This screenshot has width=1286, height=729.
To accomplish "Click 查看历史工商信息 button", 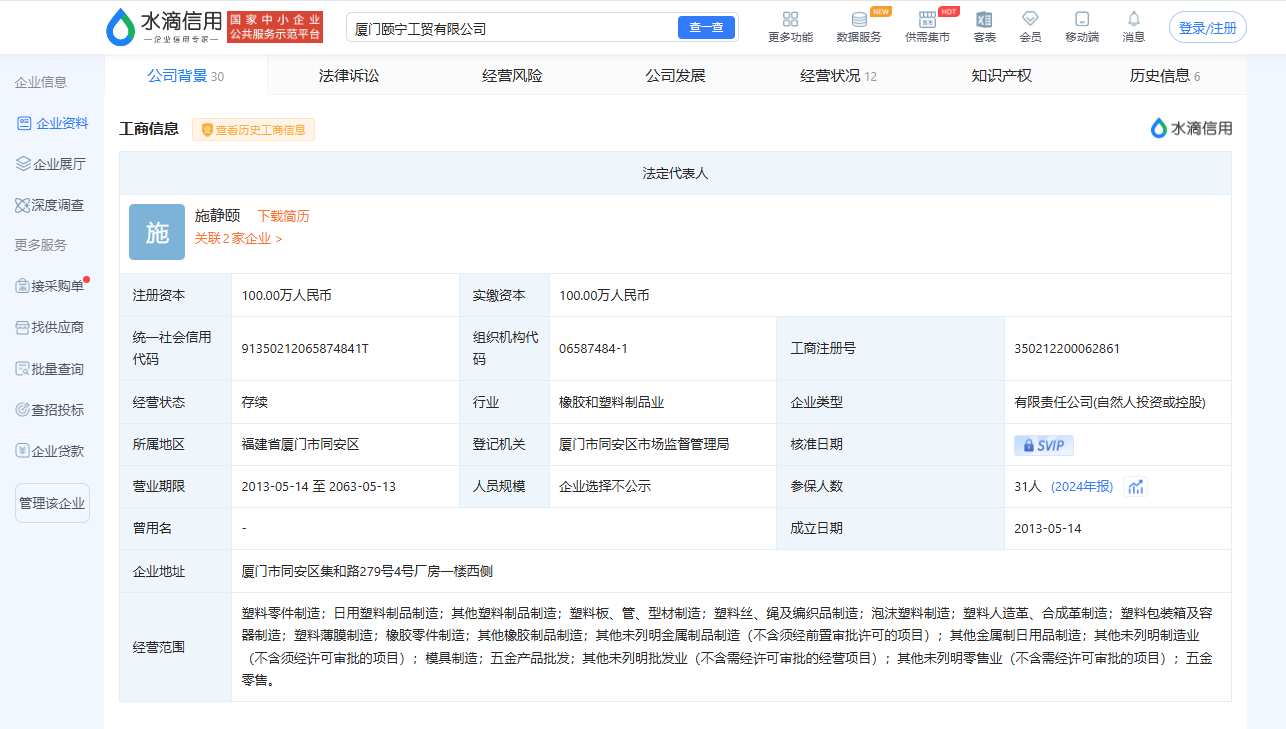I will [254, 130].
